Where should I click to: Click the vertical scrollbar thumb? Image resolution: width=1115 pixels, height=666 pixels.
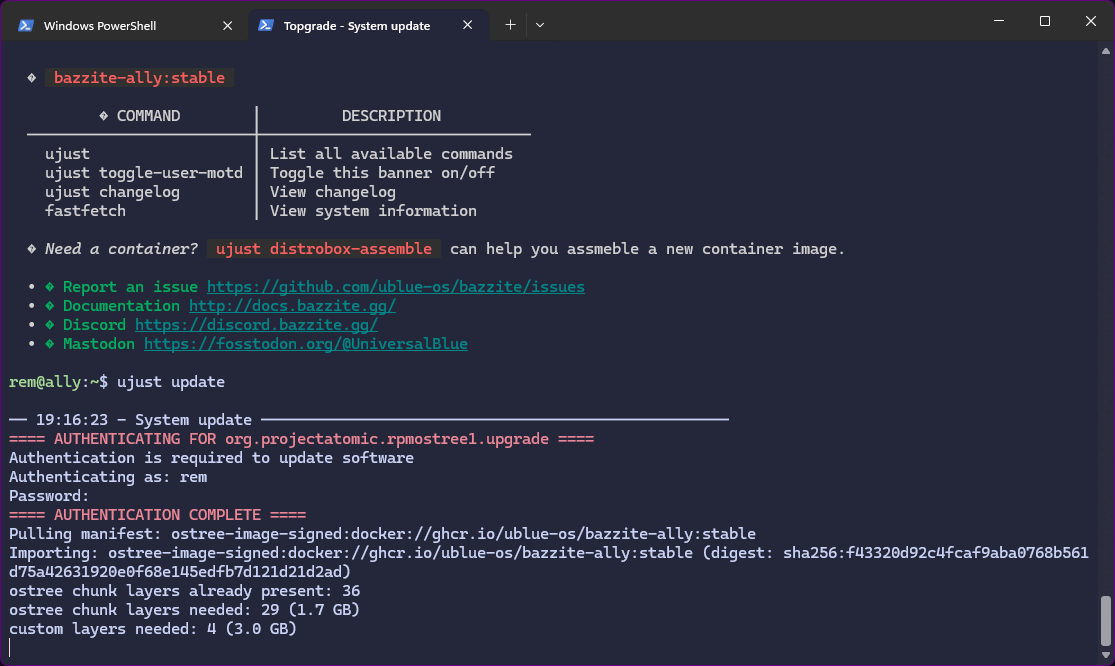pyautogui.click(x=1105, y=620)
